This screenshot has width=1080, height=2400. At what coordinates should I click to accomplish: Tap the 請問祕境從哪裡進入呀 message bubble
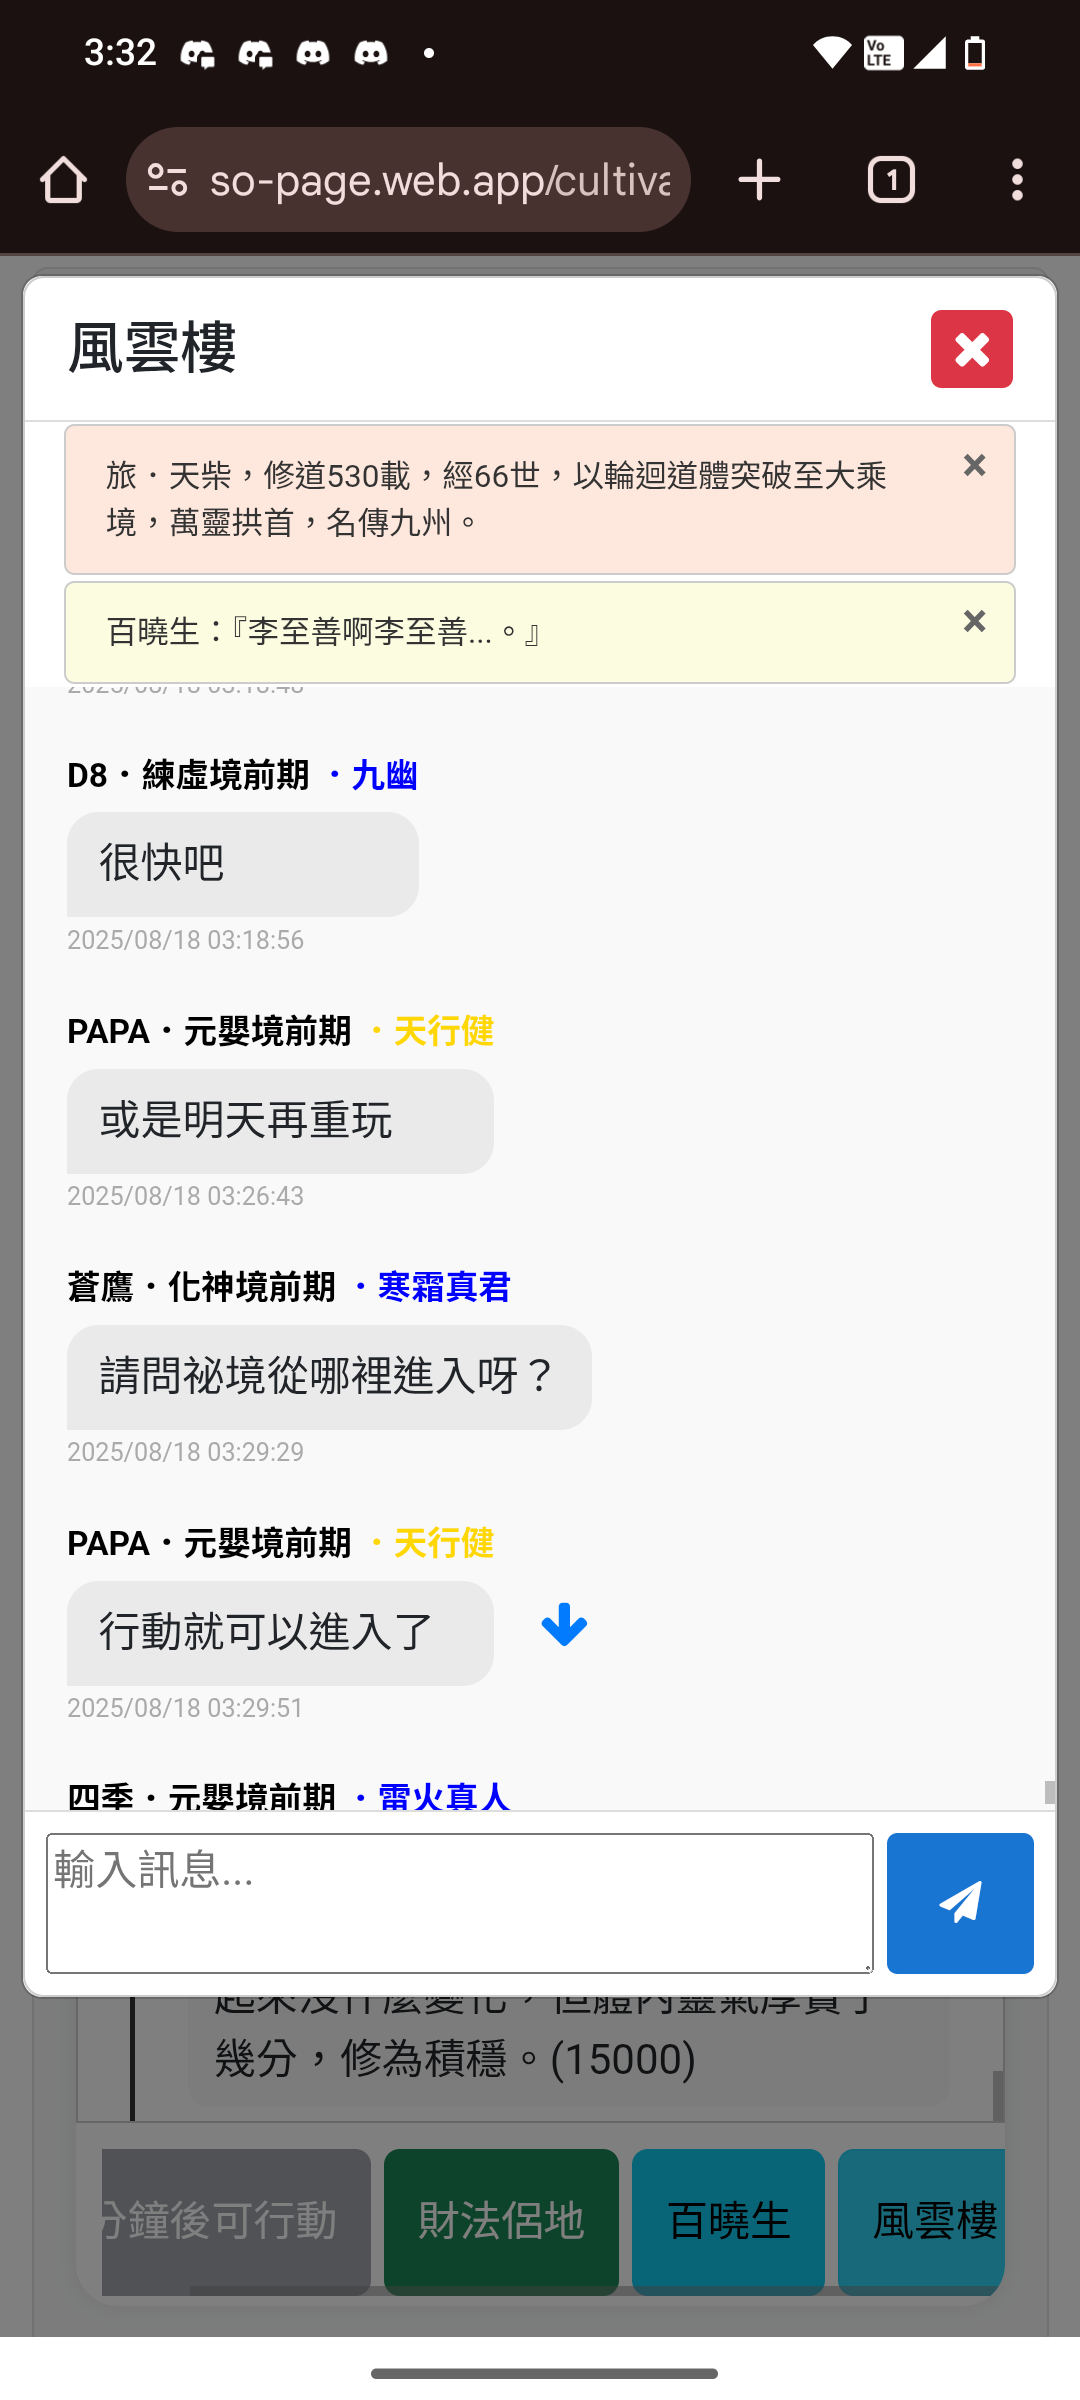329,1377
